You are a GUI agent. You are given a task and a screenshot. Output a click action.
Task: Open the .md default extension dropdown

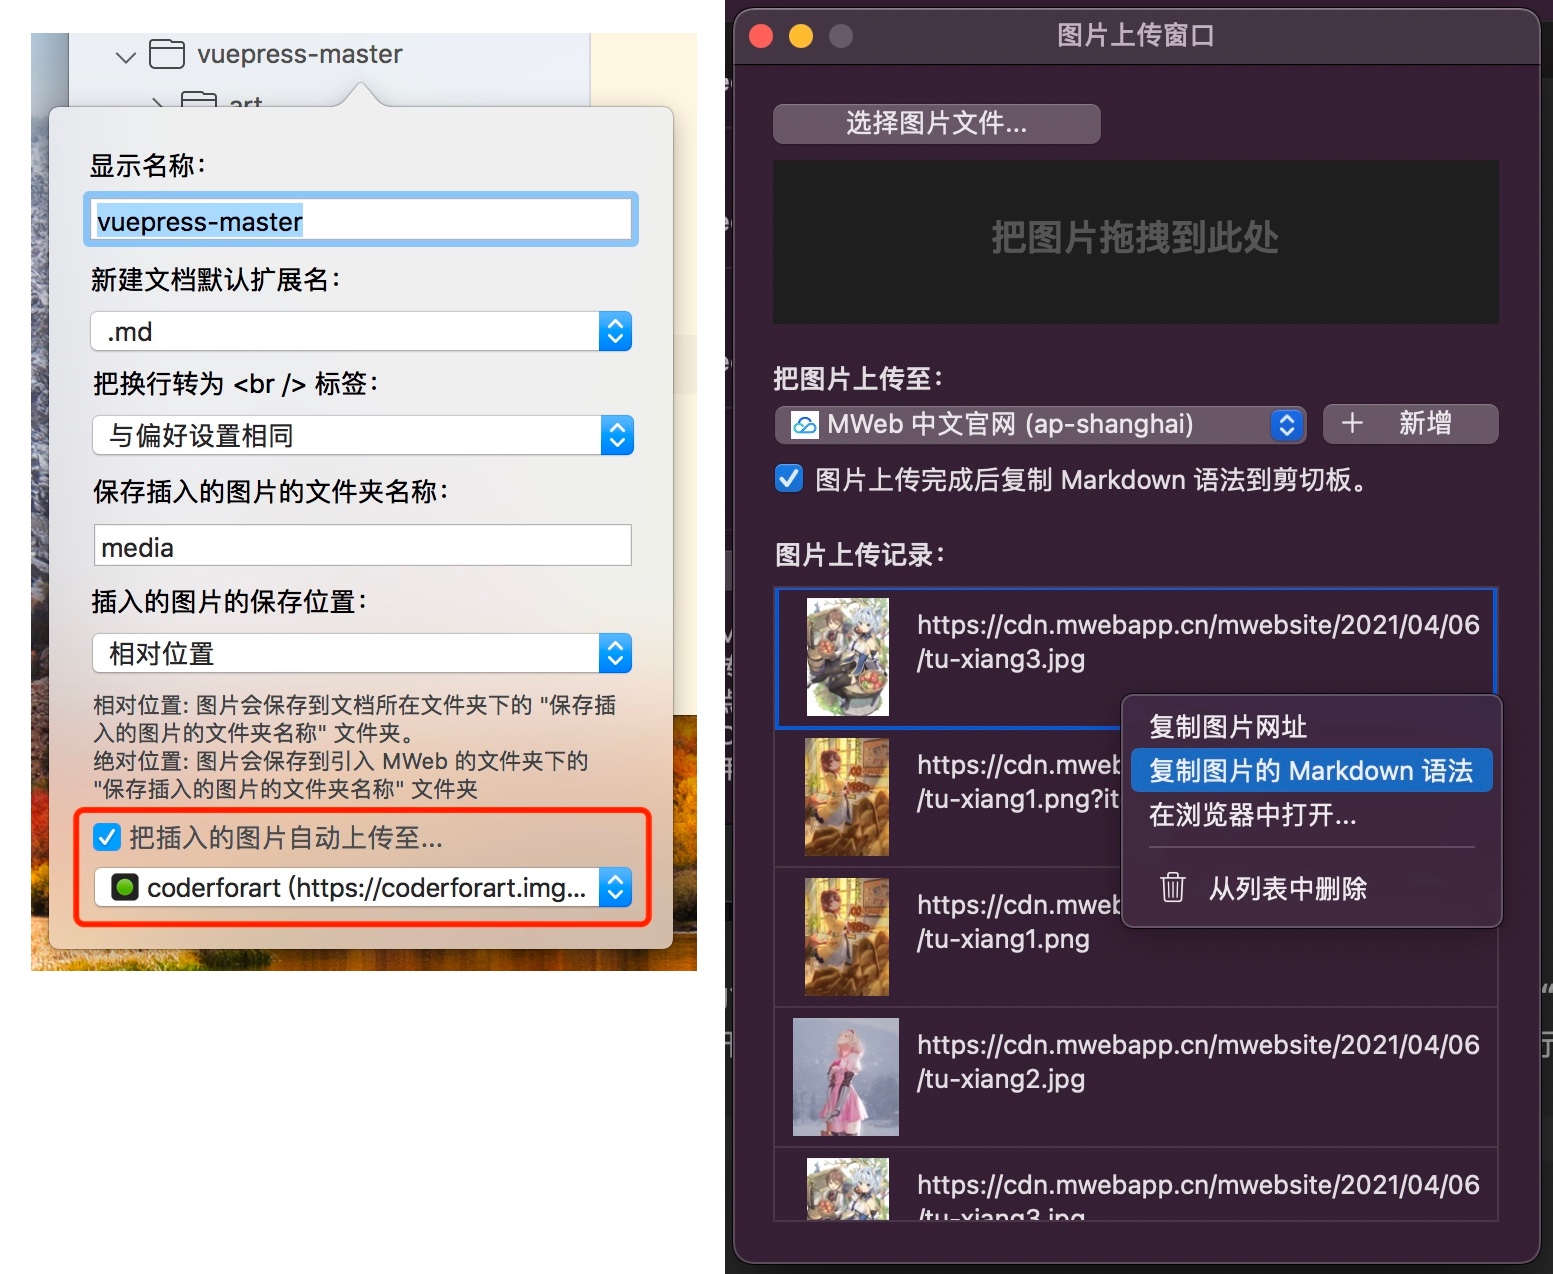tap(615, 331)
